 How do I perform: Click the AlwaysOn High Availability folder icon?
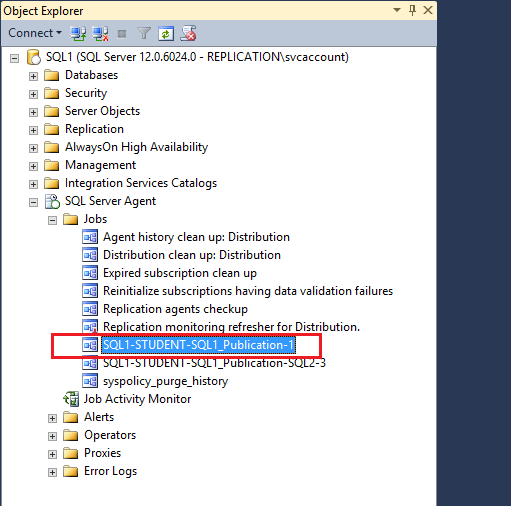[x=51, y=147]
